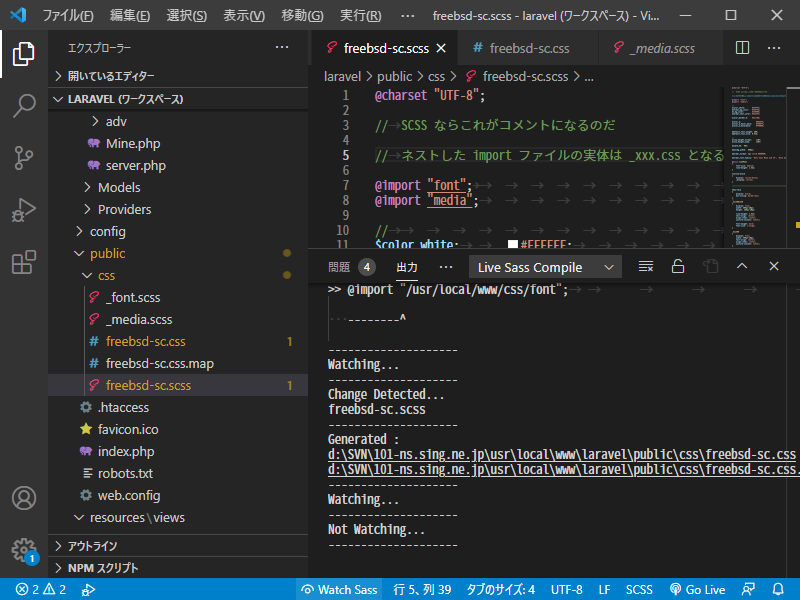This screenshot has width=800, height=600.
Task: Open the Search view in activity bar
Action: pyautogui.click(x=24, y=106)
